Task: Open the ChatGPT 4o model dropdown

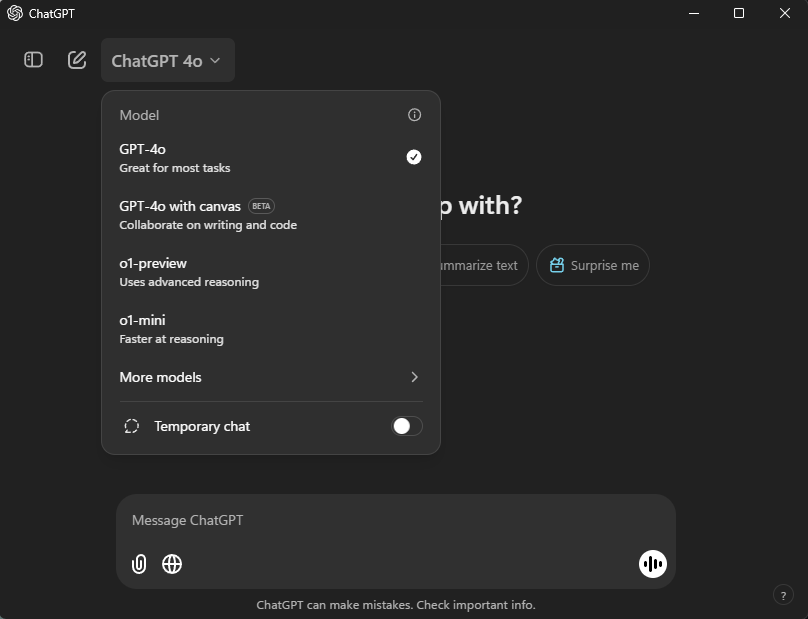Action: coord(167,60)
